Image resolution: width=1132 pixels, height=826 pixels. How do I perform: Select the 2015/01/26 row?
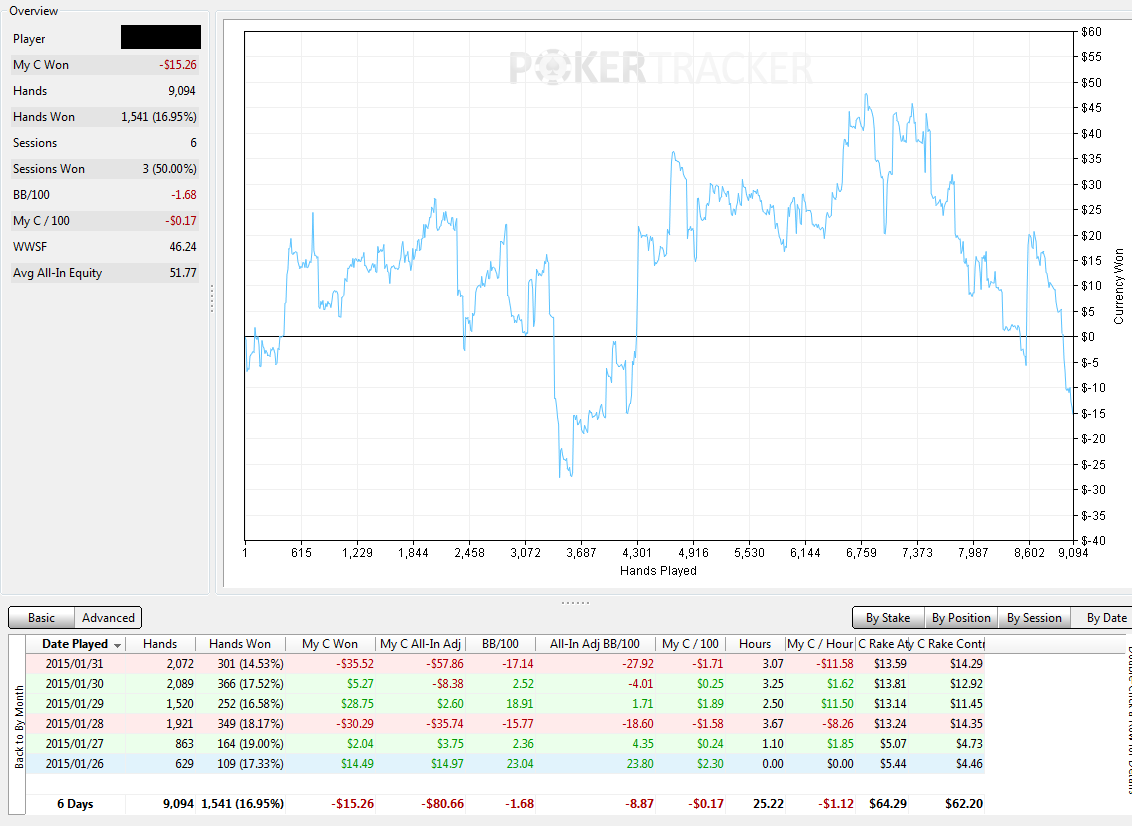[x=505, y=764]
